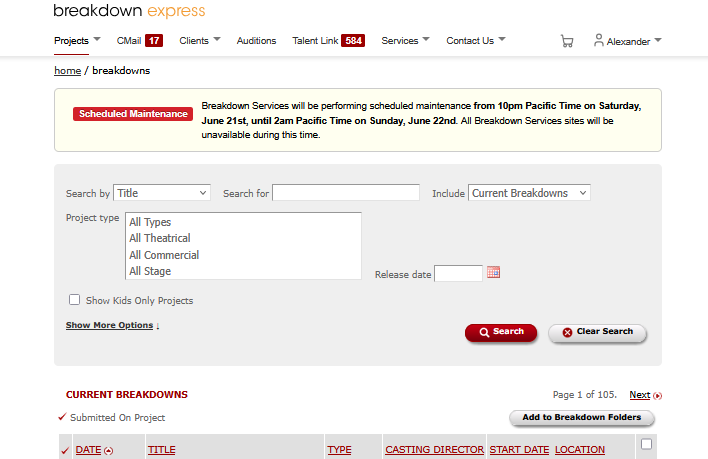Sort breakdowns by DATE column

point(88,450)
